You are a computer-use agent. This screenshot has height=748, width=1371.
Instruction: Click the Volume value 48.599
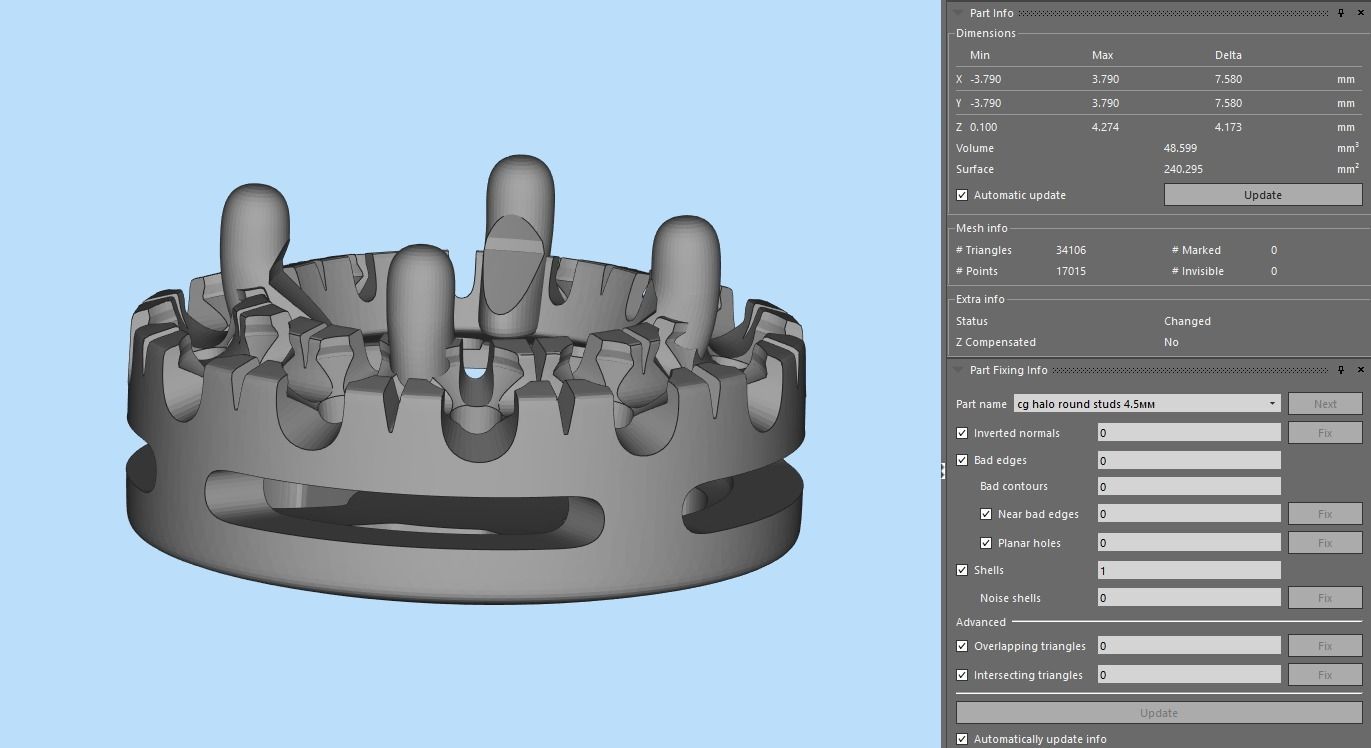click(1180, 148)
